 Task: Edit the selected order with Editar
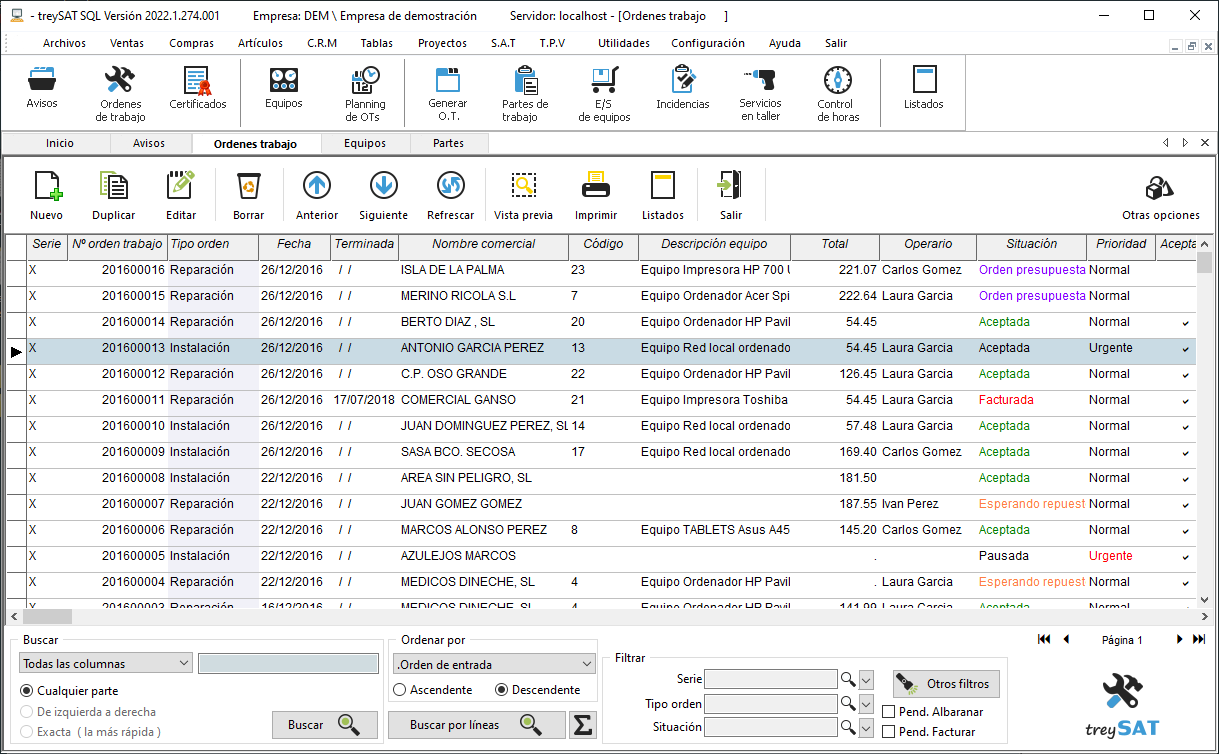point(181,196)
